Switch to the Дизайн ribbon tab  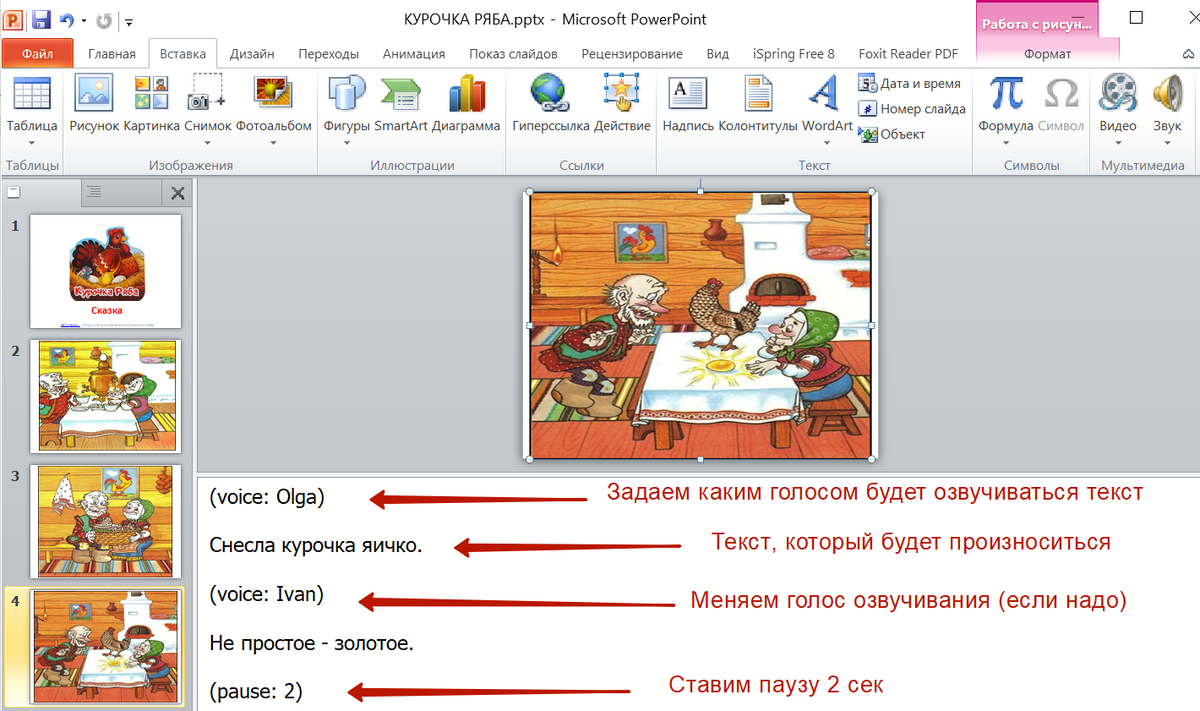point(253,54)
